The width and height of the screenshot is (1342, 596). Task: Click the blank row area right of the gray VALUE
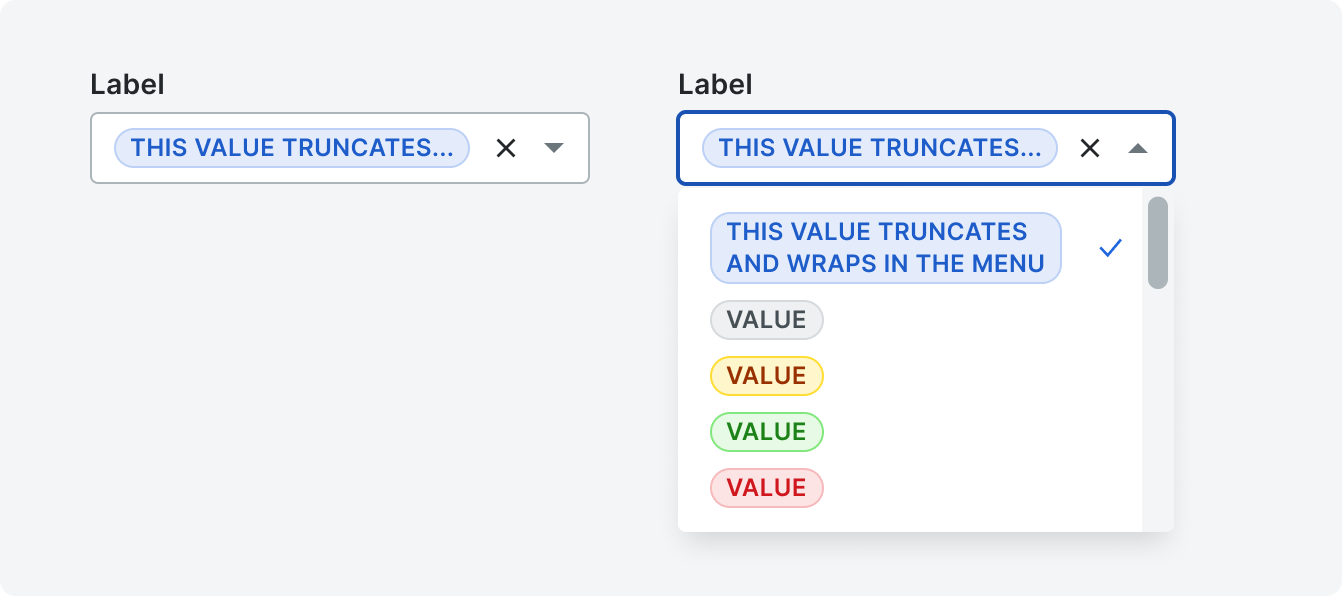pyautogui.click(x=980, y=320)
